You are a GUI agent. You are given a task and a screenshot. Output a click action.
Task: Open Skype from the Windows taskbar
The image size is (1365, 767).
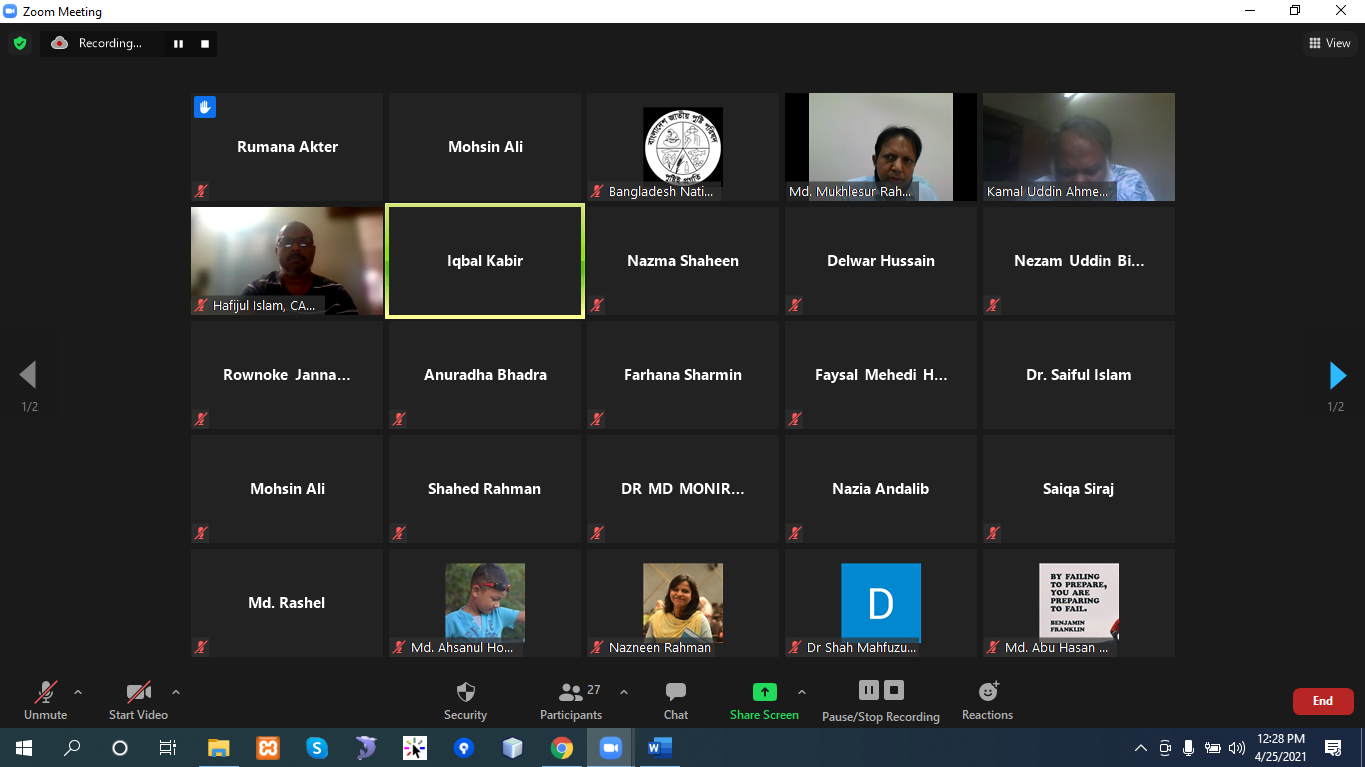[x=317, y=747]
